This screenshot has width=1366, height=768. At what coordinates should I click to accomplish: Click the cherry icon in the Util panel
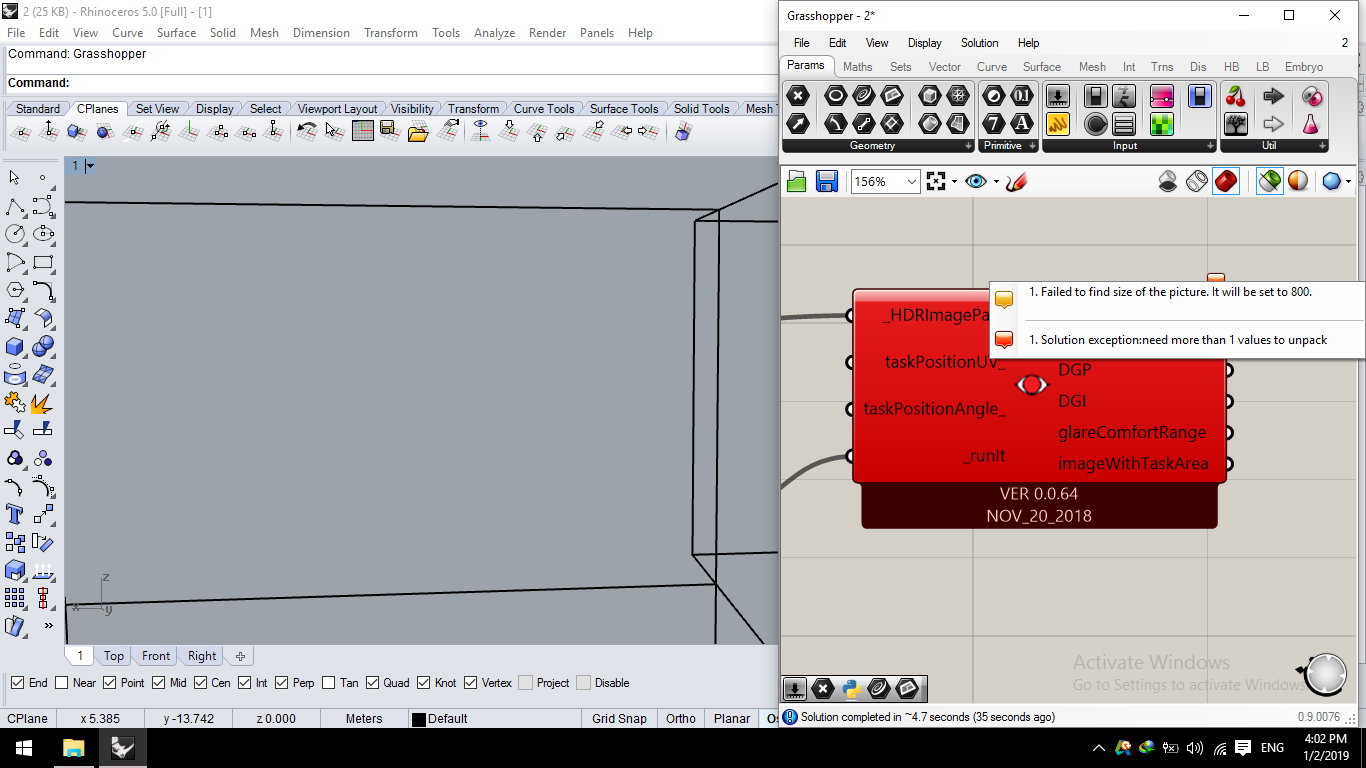1236,96
